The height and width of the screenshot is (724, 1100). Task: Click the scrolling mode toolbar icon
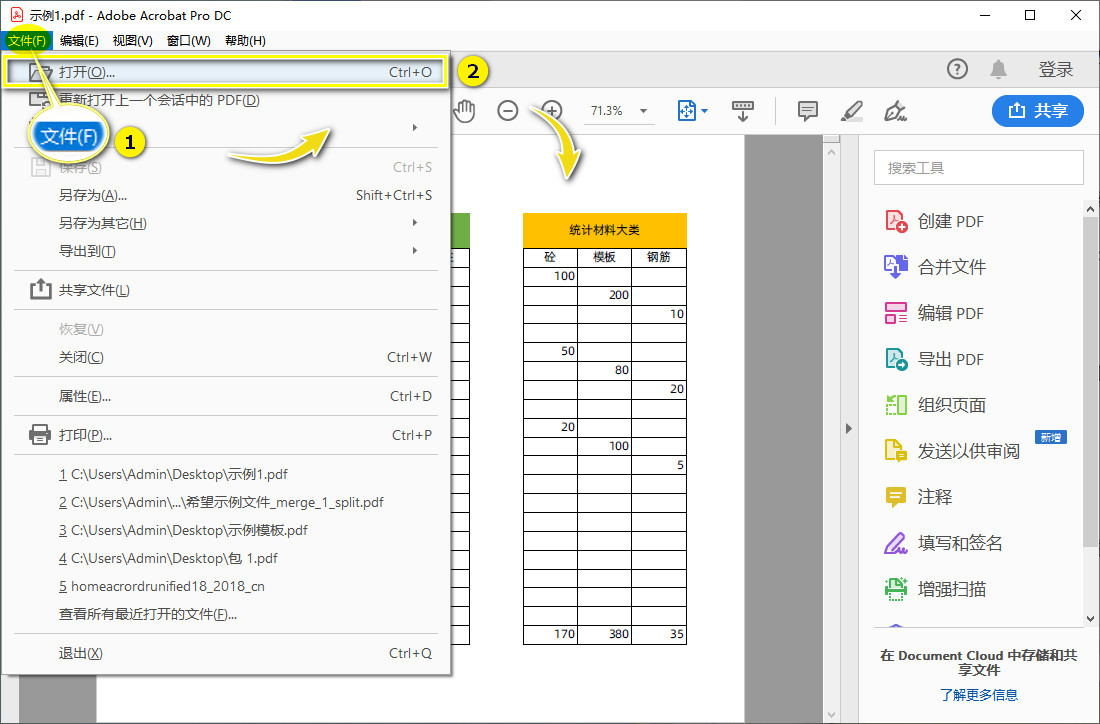pos(743,111)
